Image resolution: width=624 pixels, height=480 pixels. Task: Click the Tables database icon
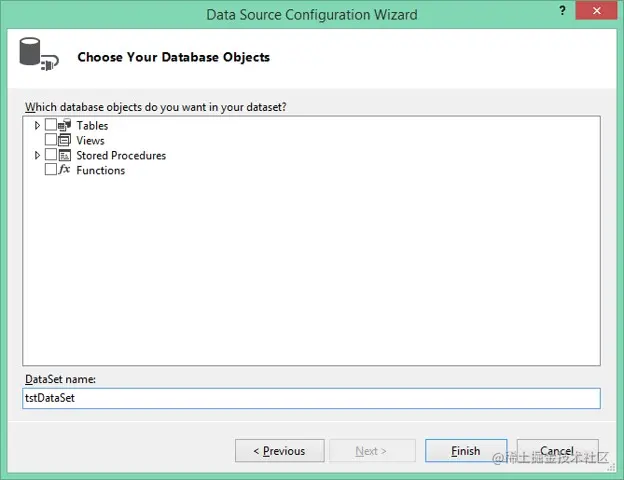click(64, 125)
